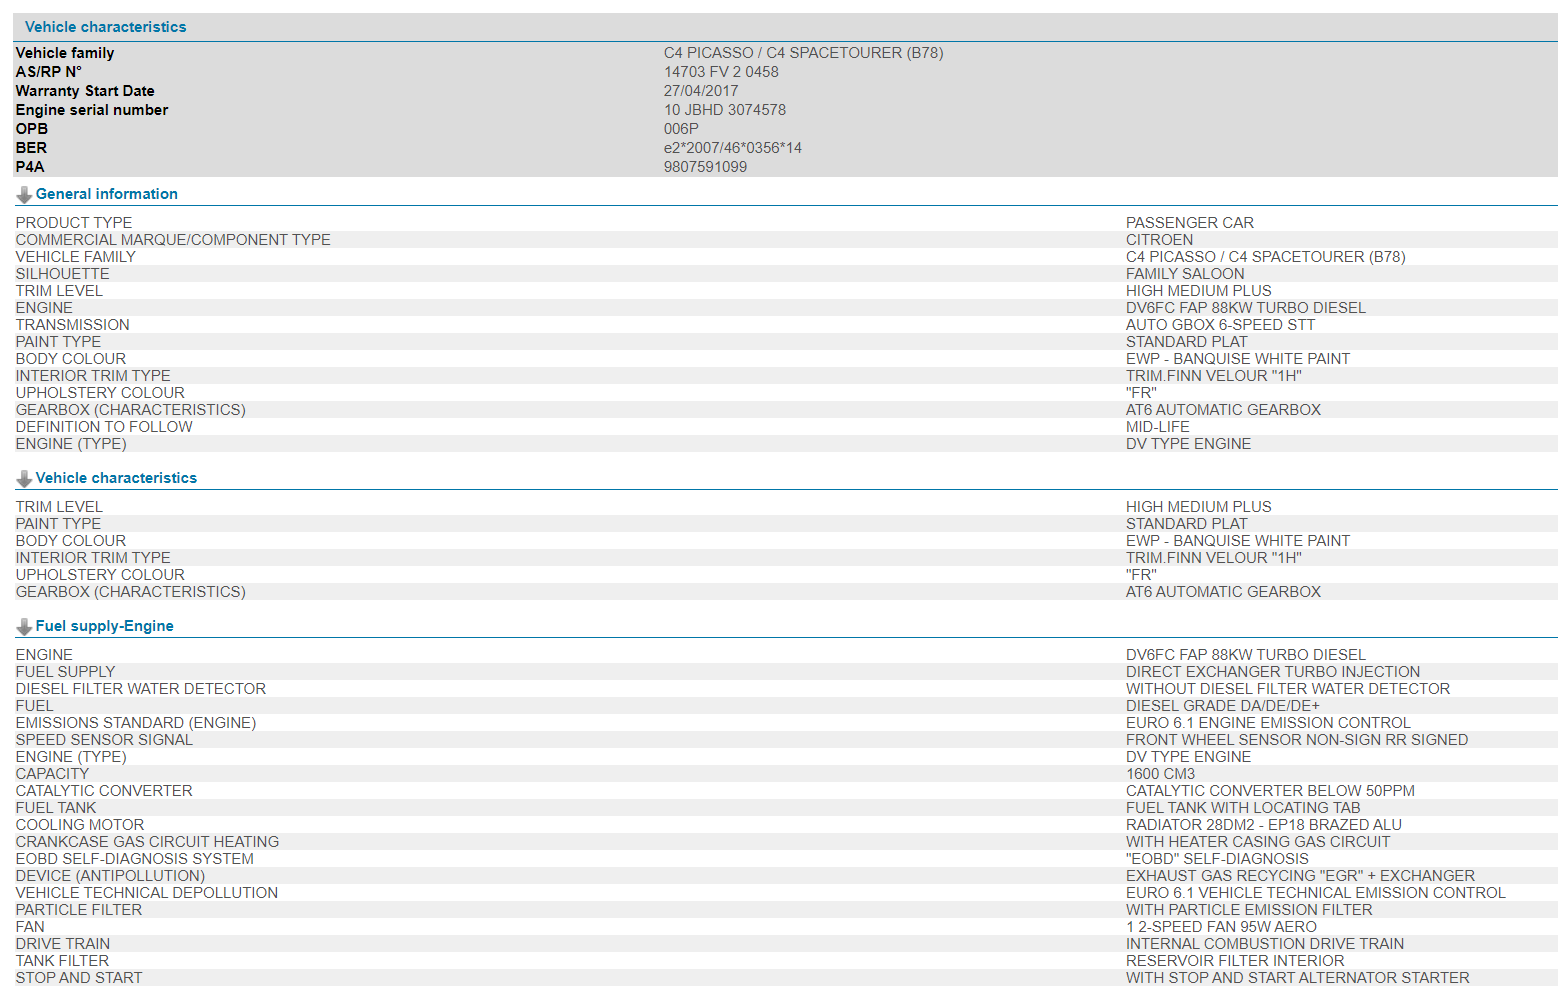Select "RADIATOR 28DM2 - EP18 BRAZED ALU"
This screenshot has width=1558, height=1000.
pyautogui.click(x=1264, y=825)
